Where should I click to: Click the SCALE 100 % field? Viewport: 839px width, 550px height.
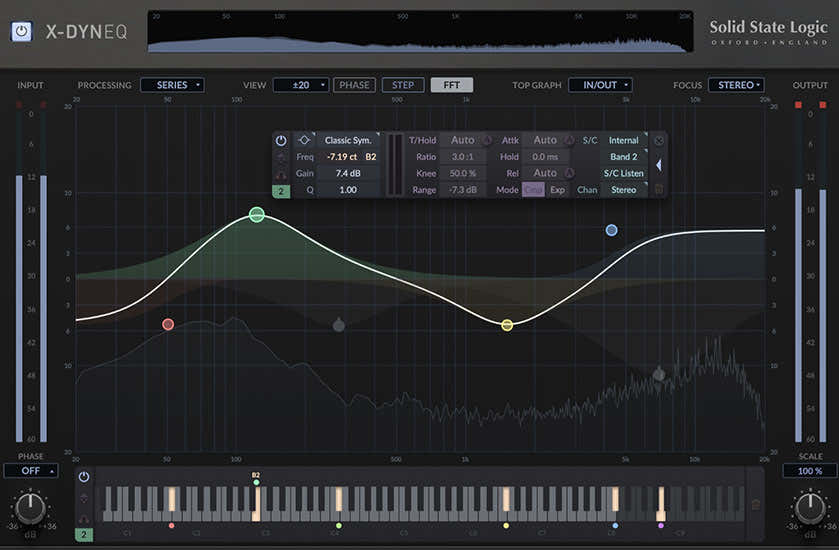[810, 471]
